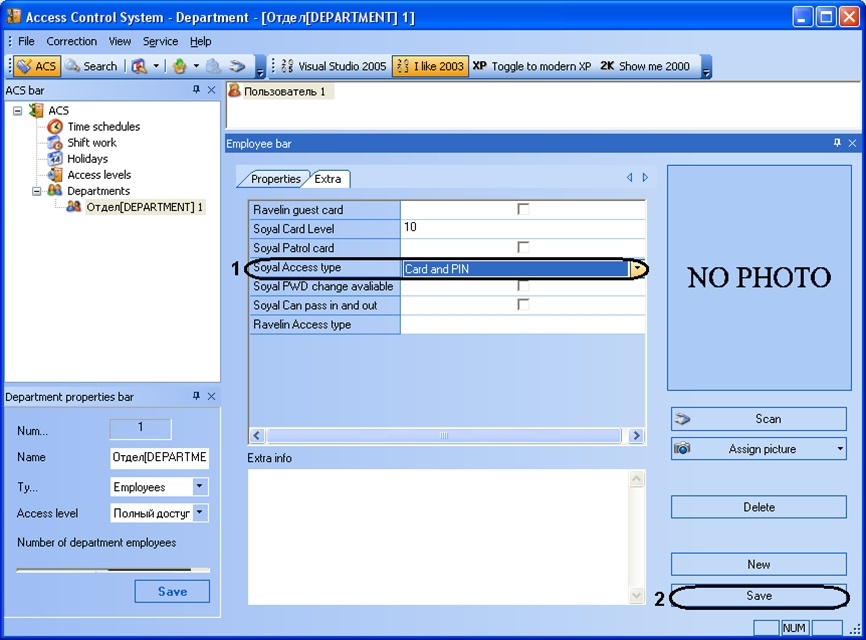
Task: Toggle to modern XP theme
Action: click(532, 66)
